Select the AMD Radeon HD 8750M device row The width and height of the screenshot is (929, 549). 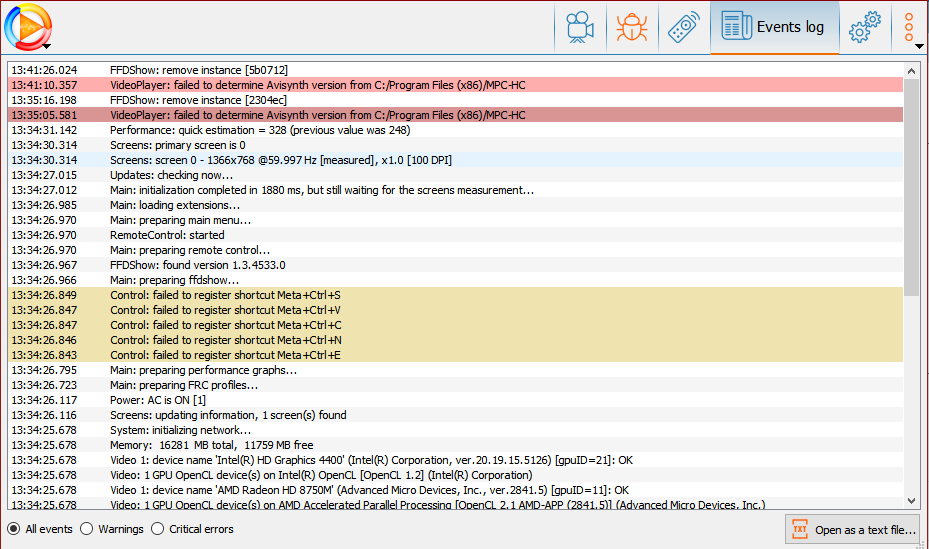click(456, 490)
